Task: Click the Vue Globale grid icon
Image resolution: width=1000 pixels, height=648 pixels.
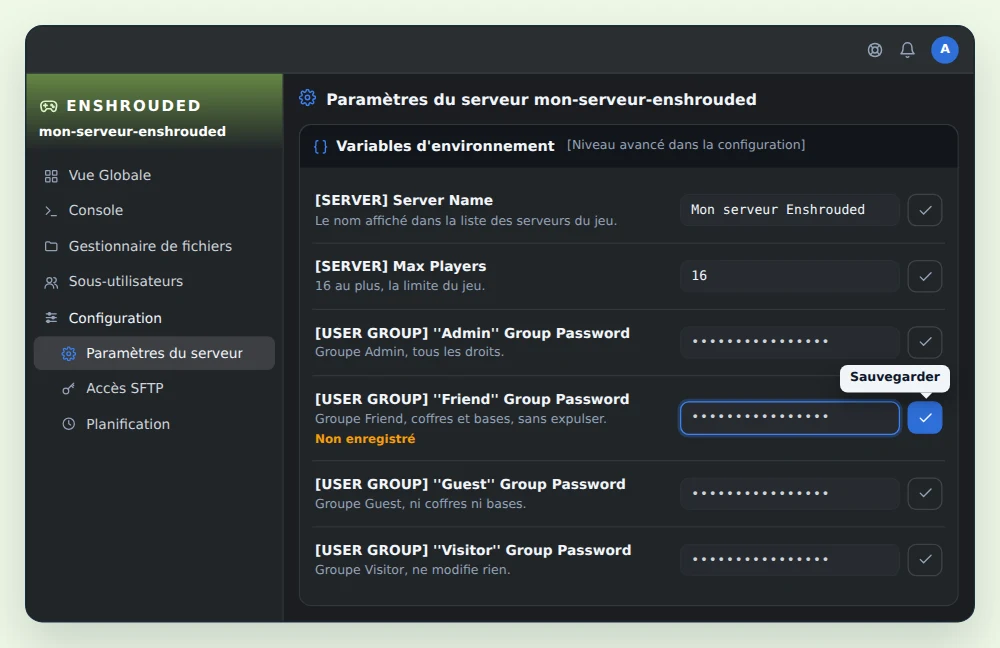Action: click(x=51, y=176)
